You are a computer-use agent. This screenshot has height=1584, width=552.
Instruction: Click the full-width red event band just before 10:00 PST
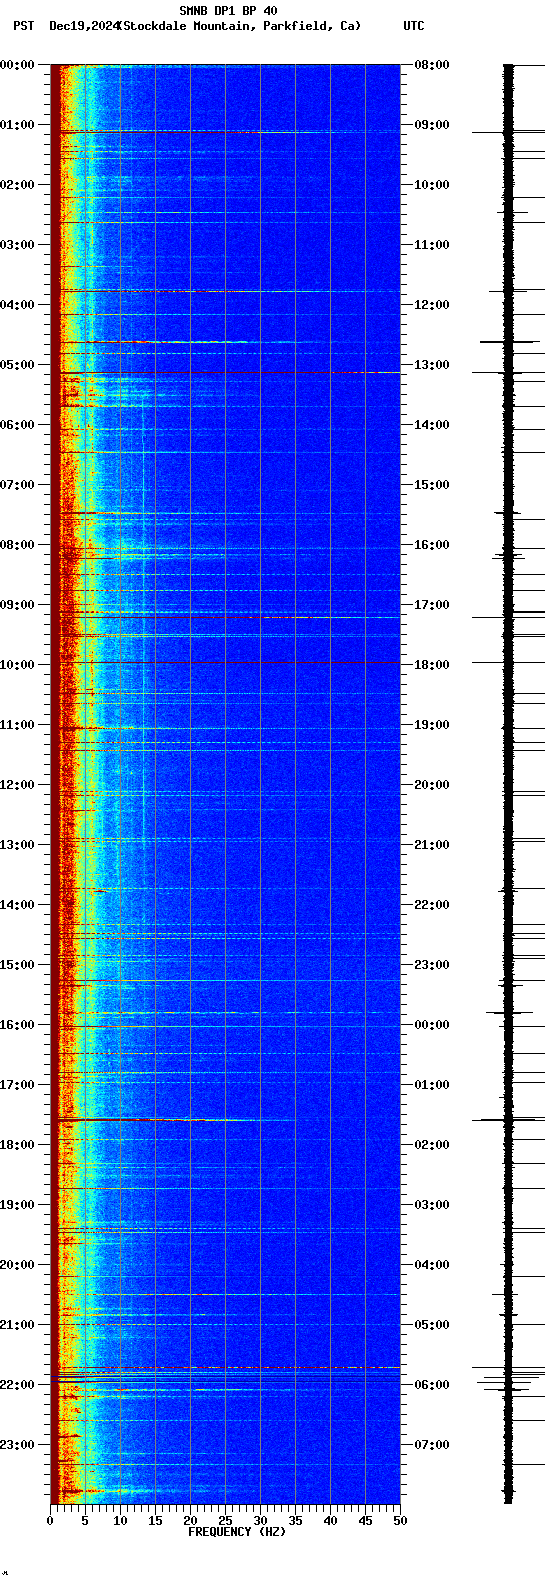tap(225, 662)
